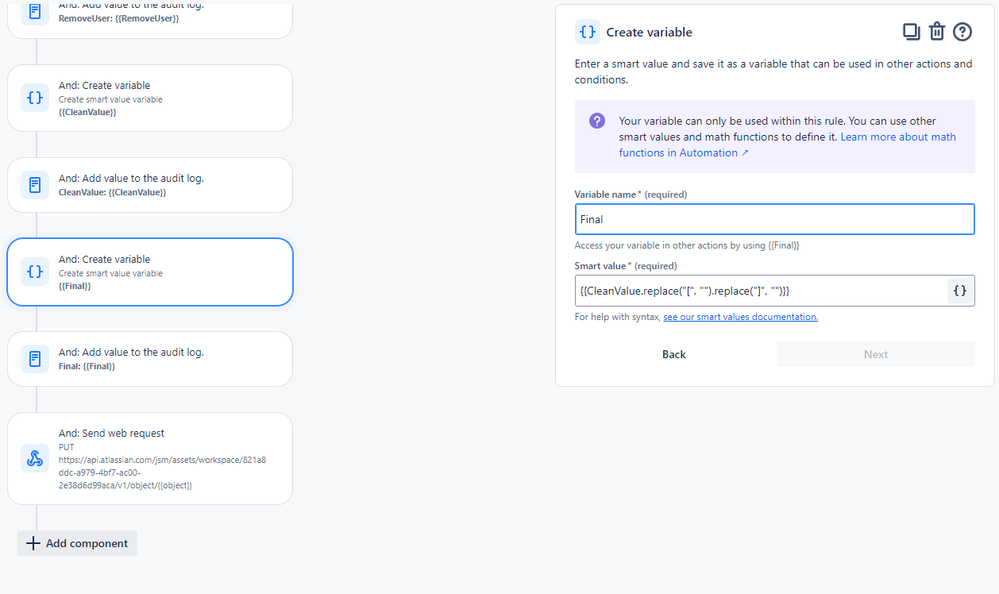
Task: Select the audit log RemoveUser step card
Action: click(x=150, y=19)
